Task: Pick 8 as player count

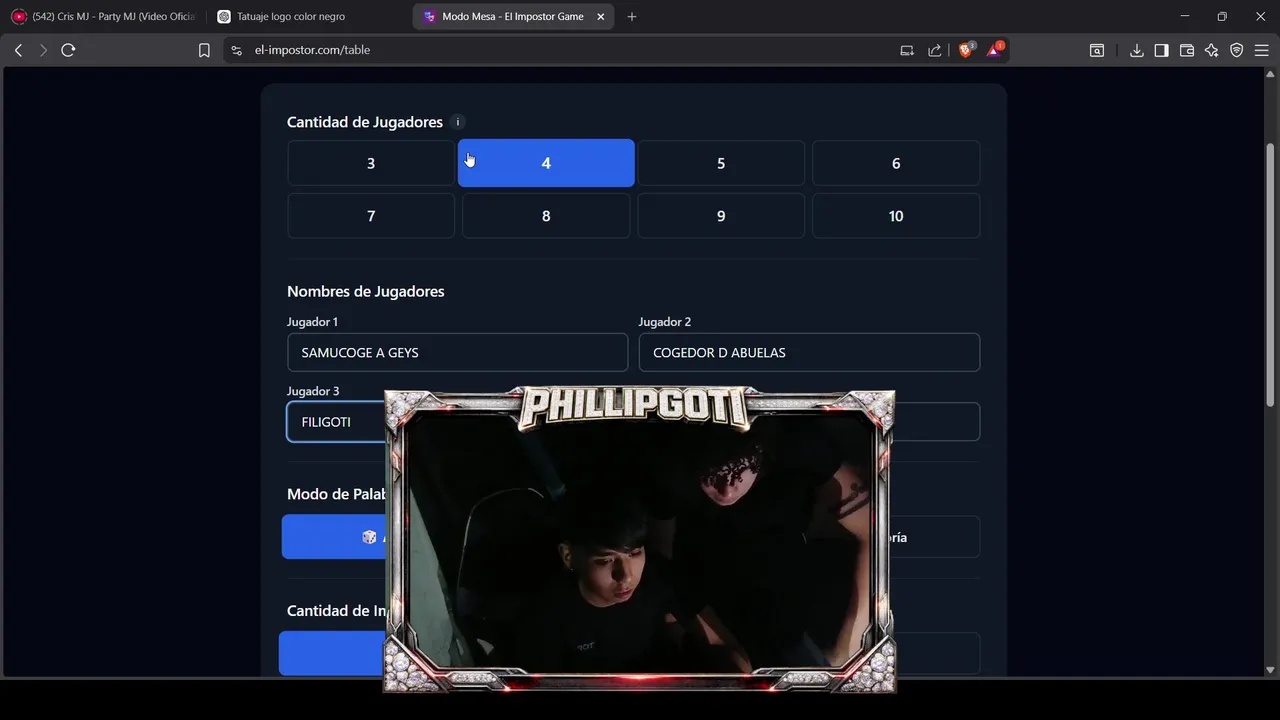Action: (546, 216)
